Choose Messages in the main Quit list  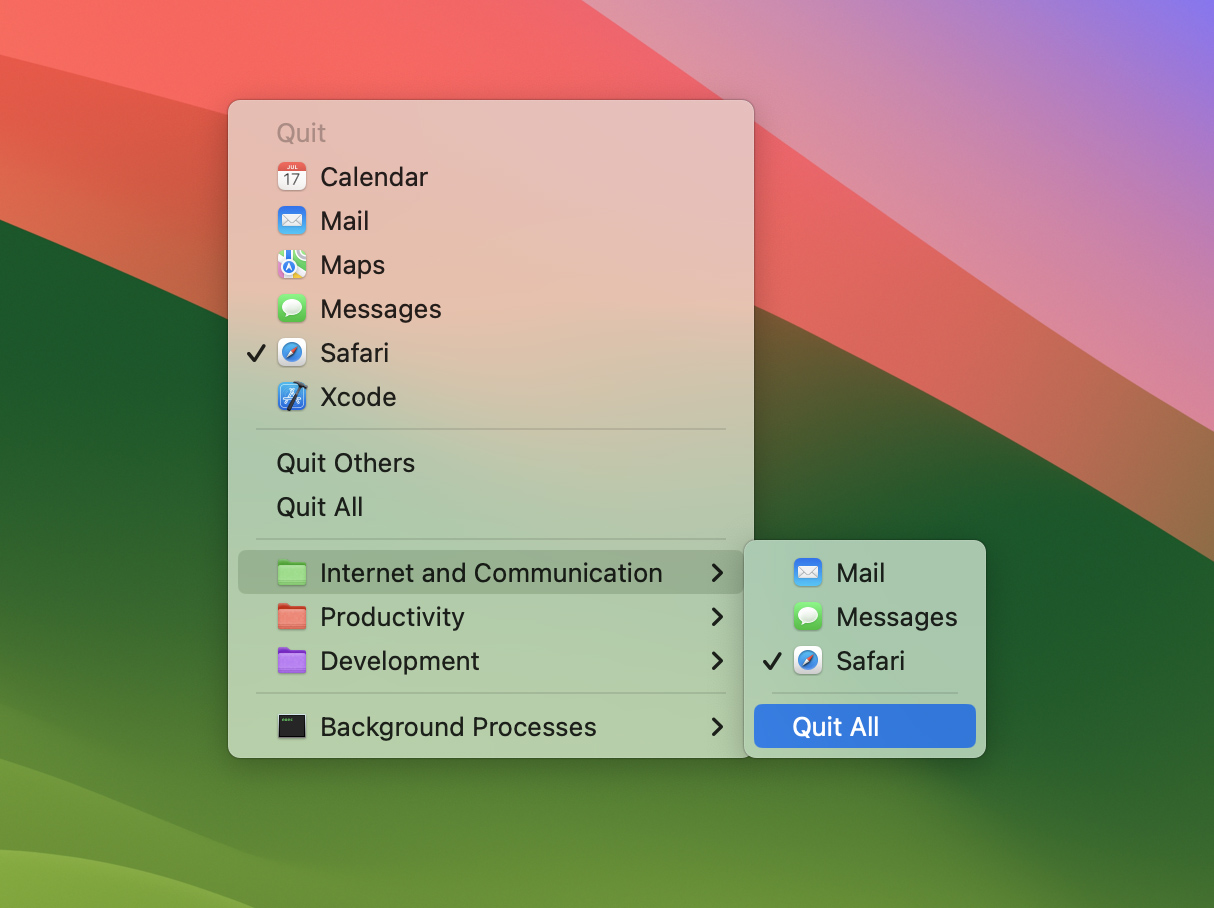click(491, 309)
